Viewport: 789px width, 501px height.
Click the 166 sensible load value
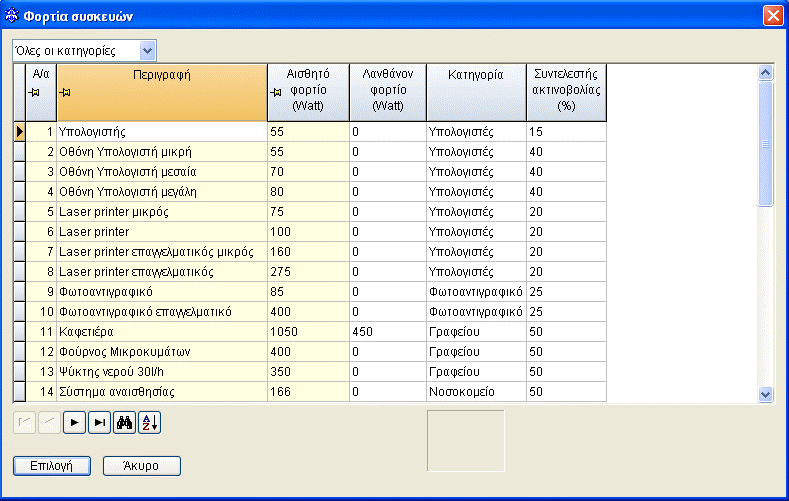[308, 392]
